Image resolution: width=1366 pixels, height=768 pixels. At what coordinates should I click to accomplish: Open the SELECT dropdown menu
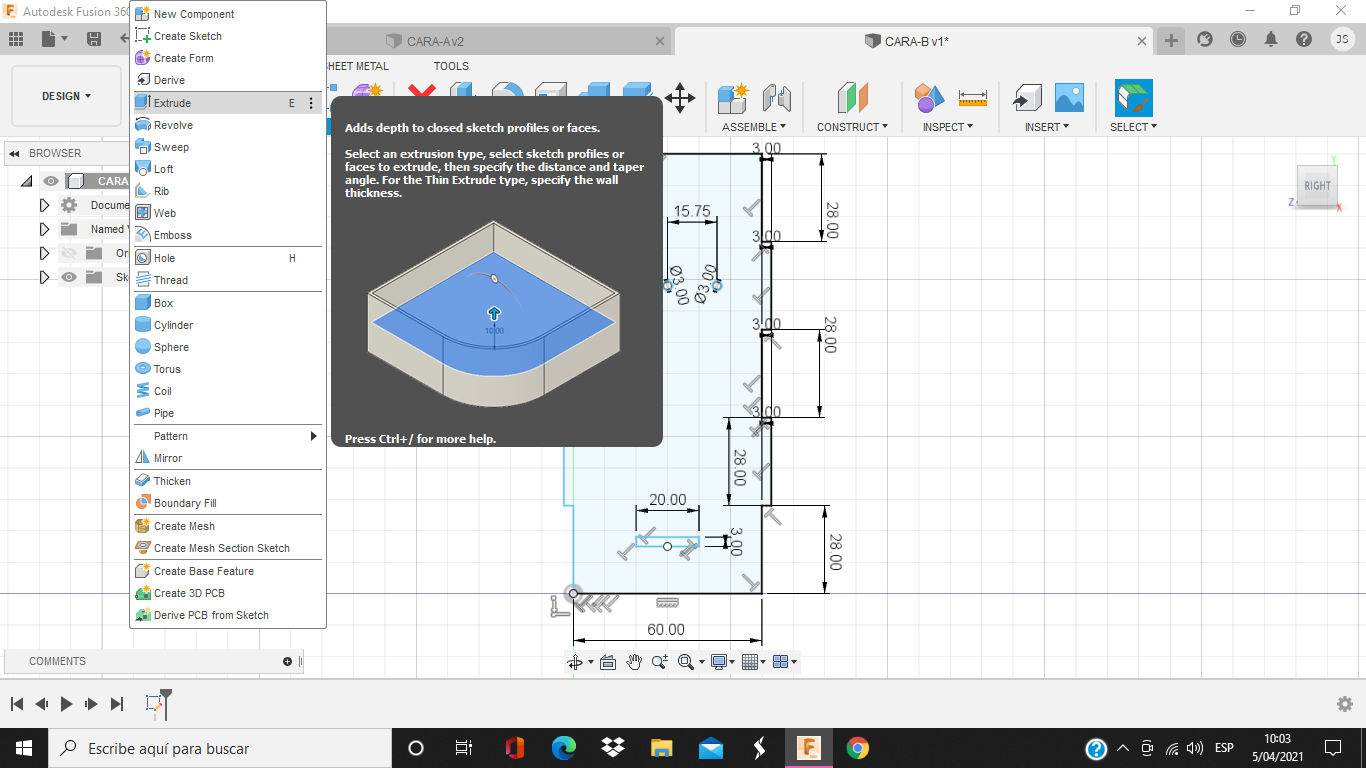point(1133,127)
